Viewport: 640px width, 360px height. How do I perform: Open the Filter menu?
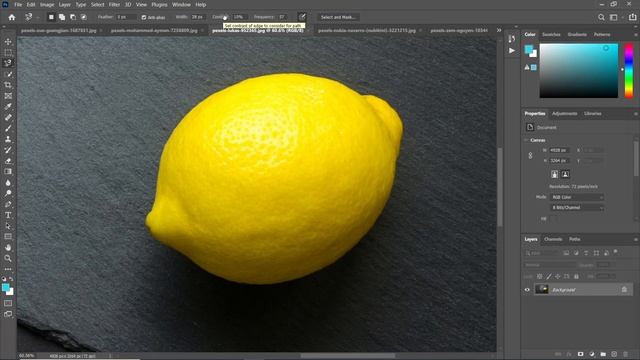click(114, 4)
